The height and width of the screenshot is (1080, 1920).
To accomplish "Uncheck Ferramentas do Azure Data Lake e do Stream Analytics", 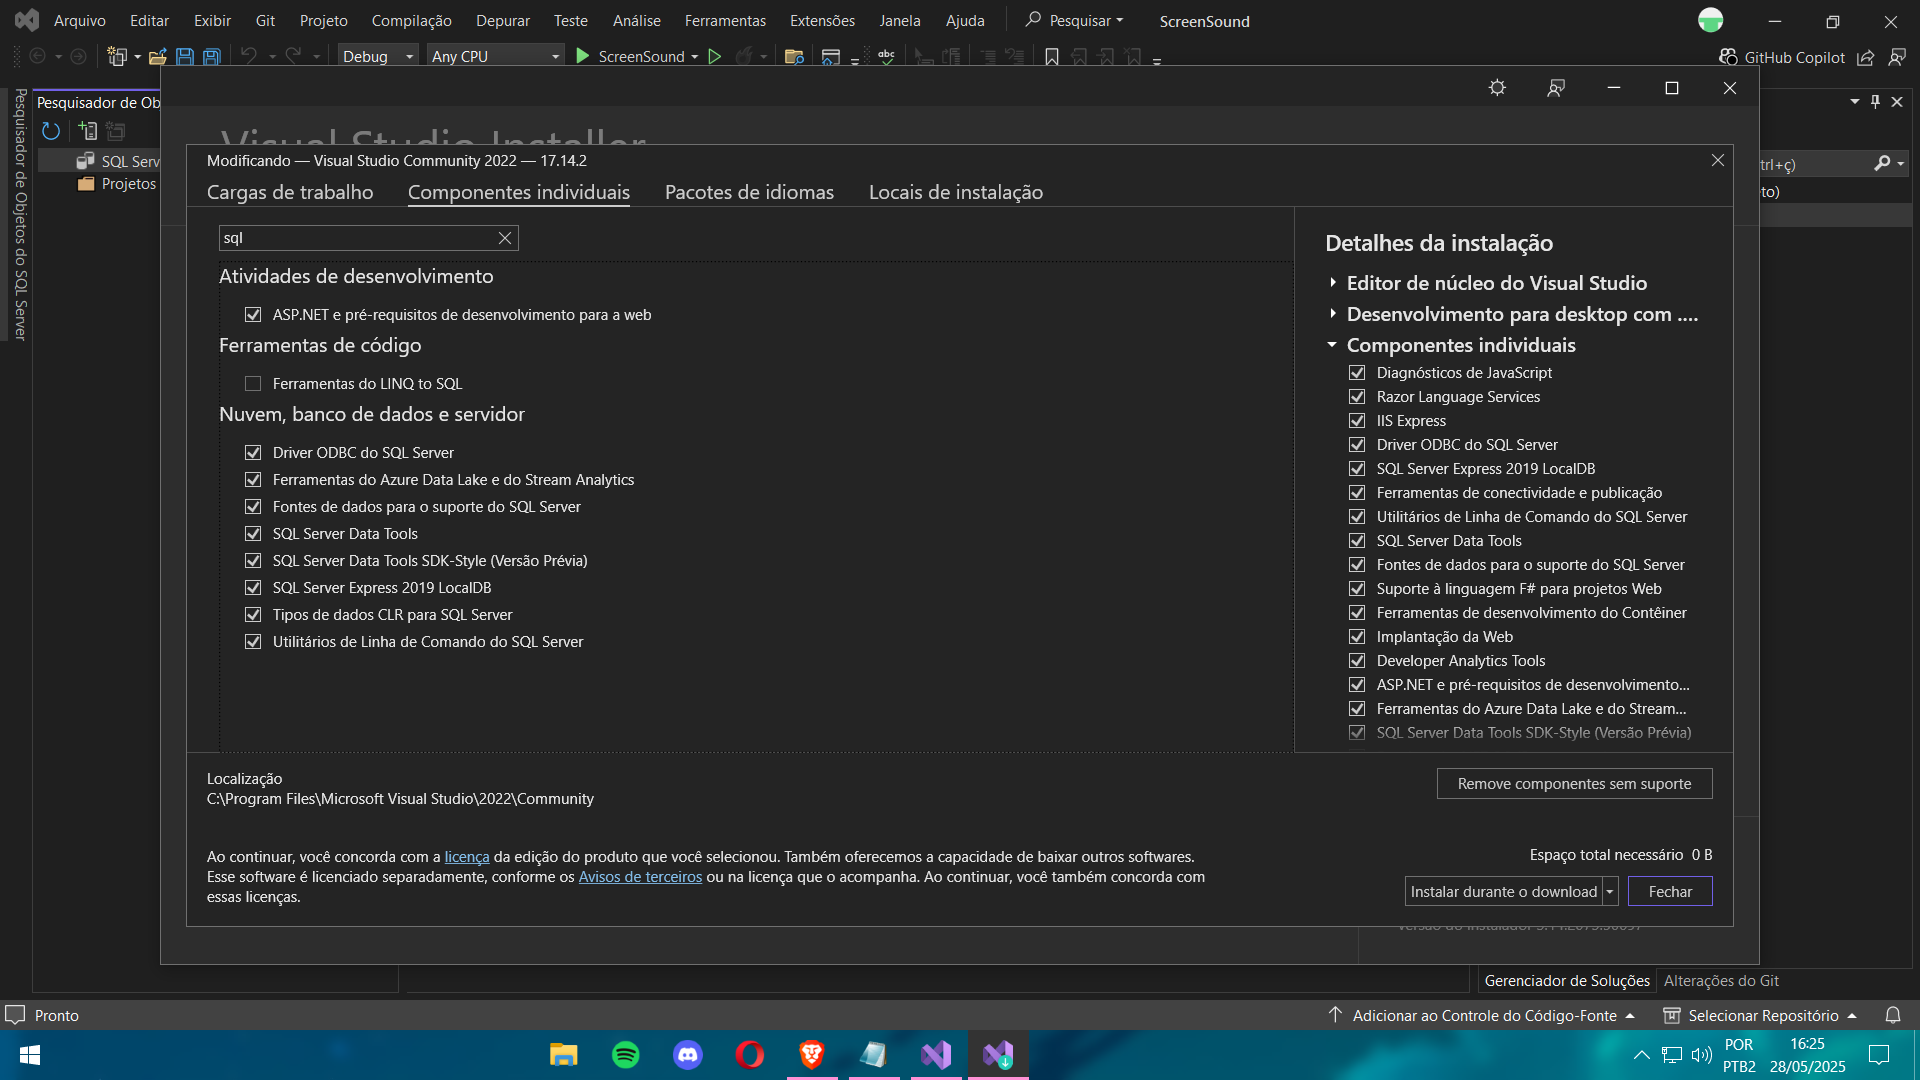I will (253, 480).
